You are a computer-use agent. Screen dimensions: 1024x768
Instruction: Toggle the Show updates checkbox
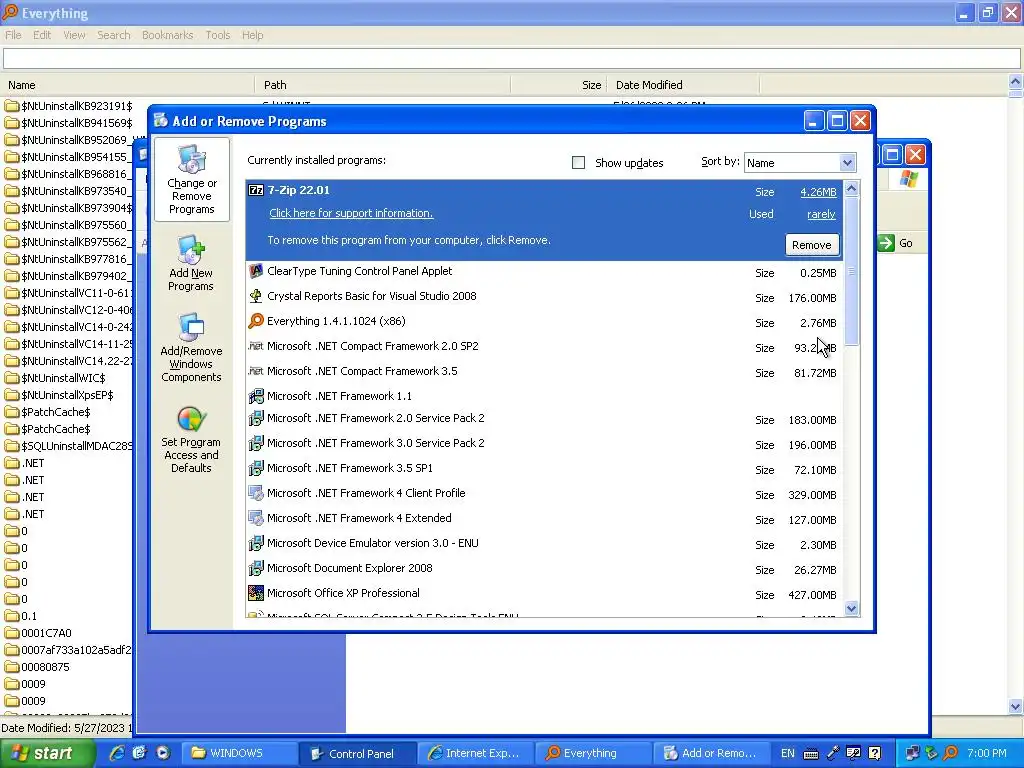[x=578, y=163]
